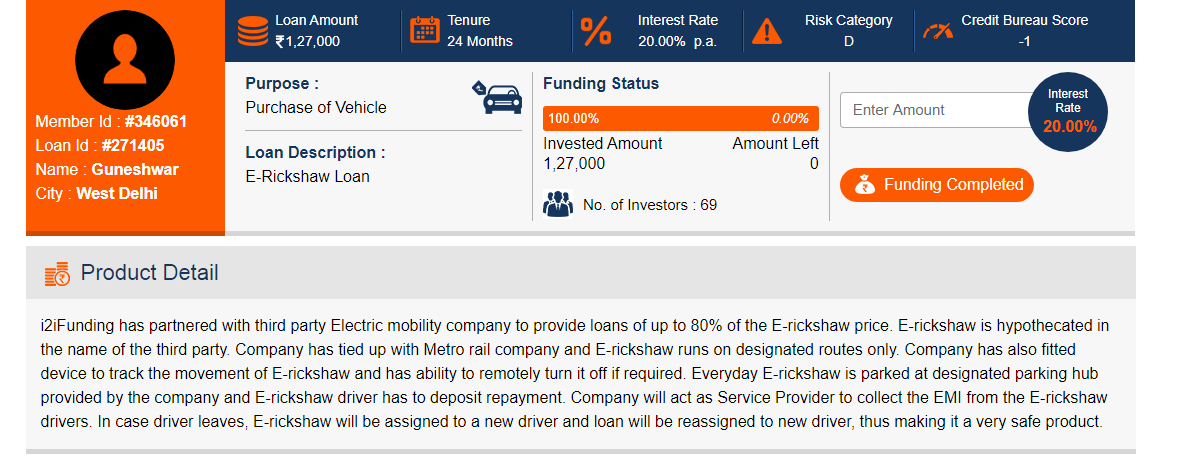1177x460 pixels.
Task: Click the Loan Id #271405 text
Action: coord(100,146)
